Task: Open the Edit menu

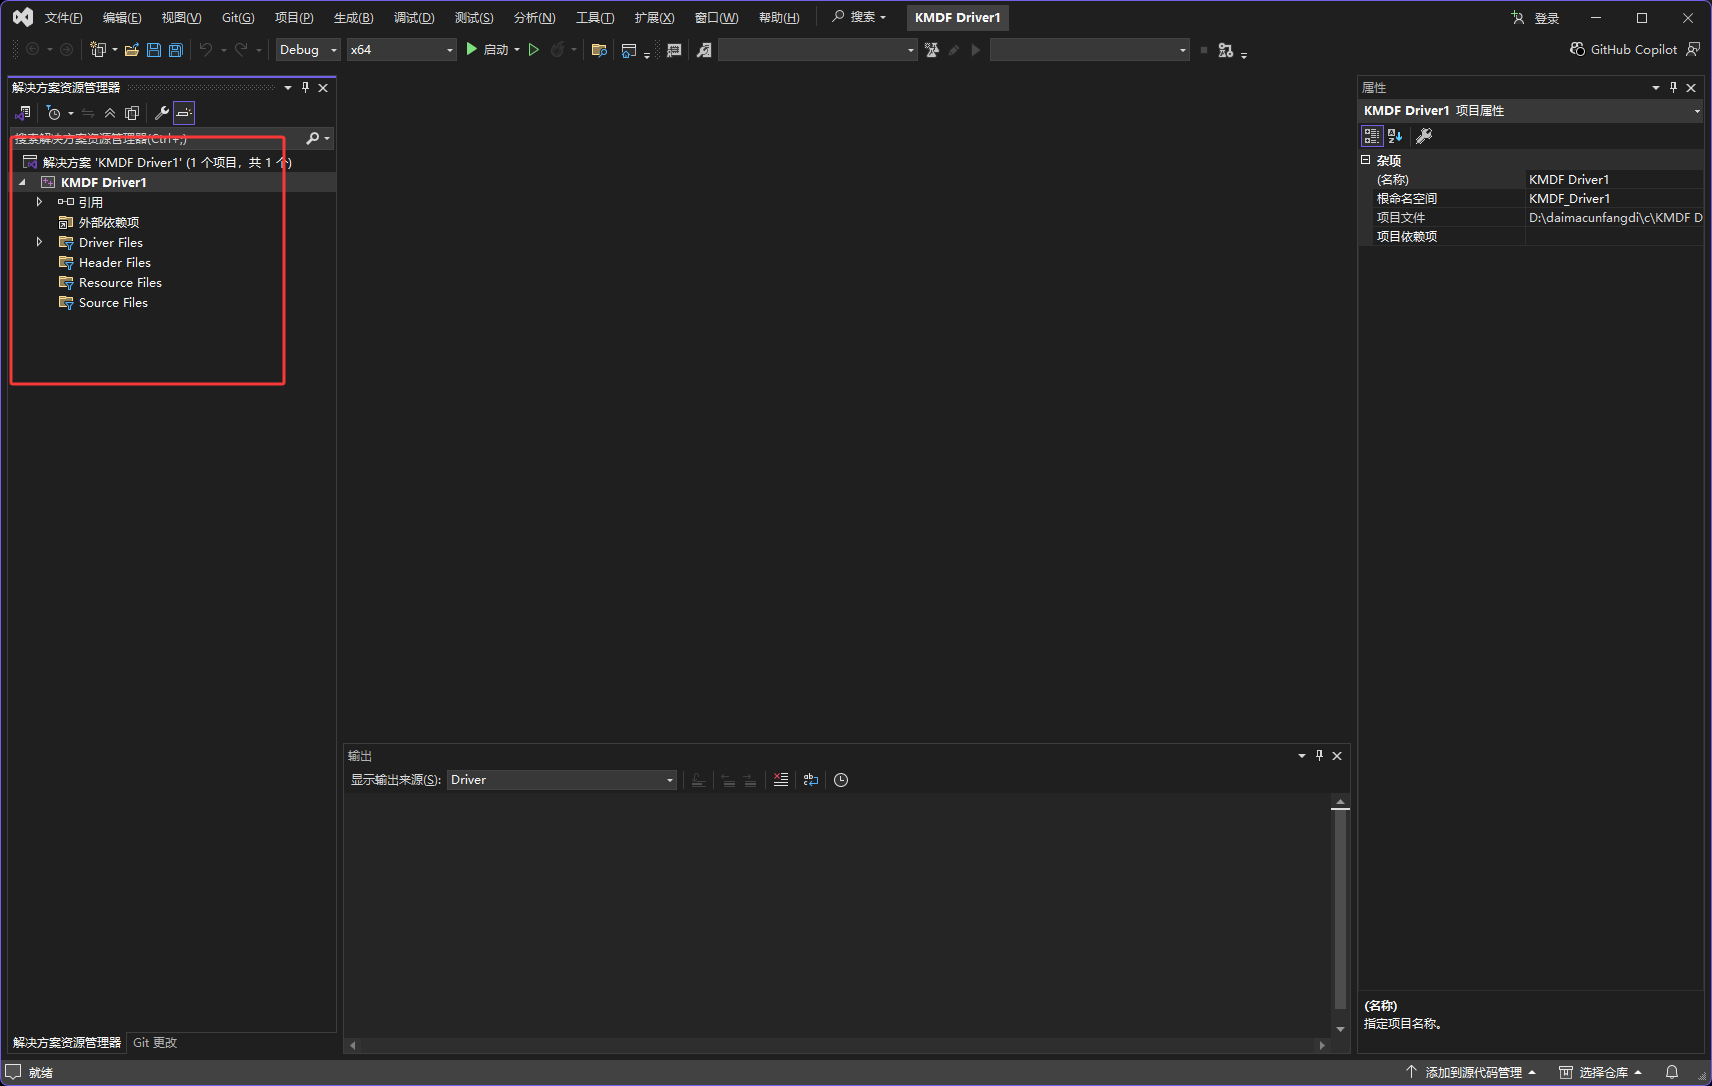Action: click(122, 18)
